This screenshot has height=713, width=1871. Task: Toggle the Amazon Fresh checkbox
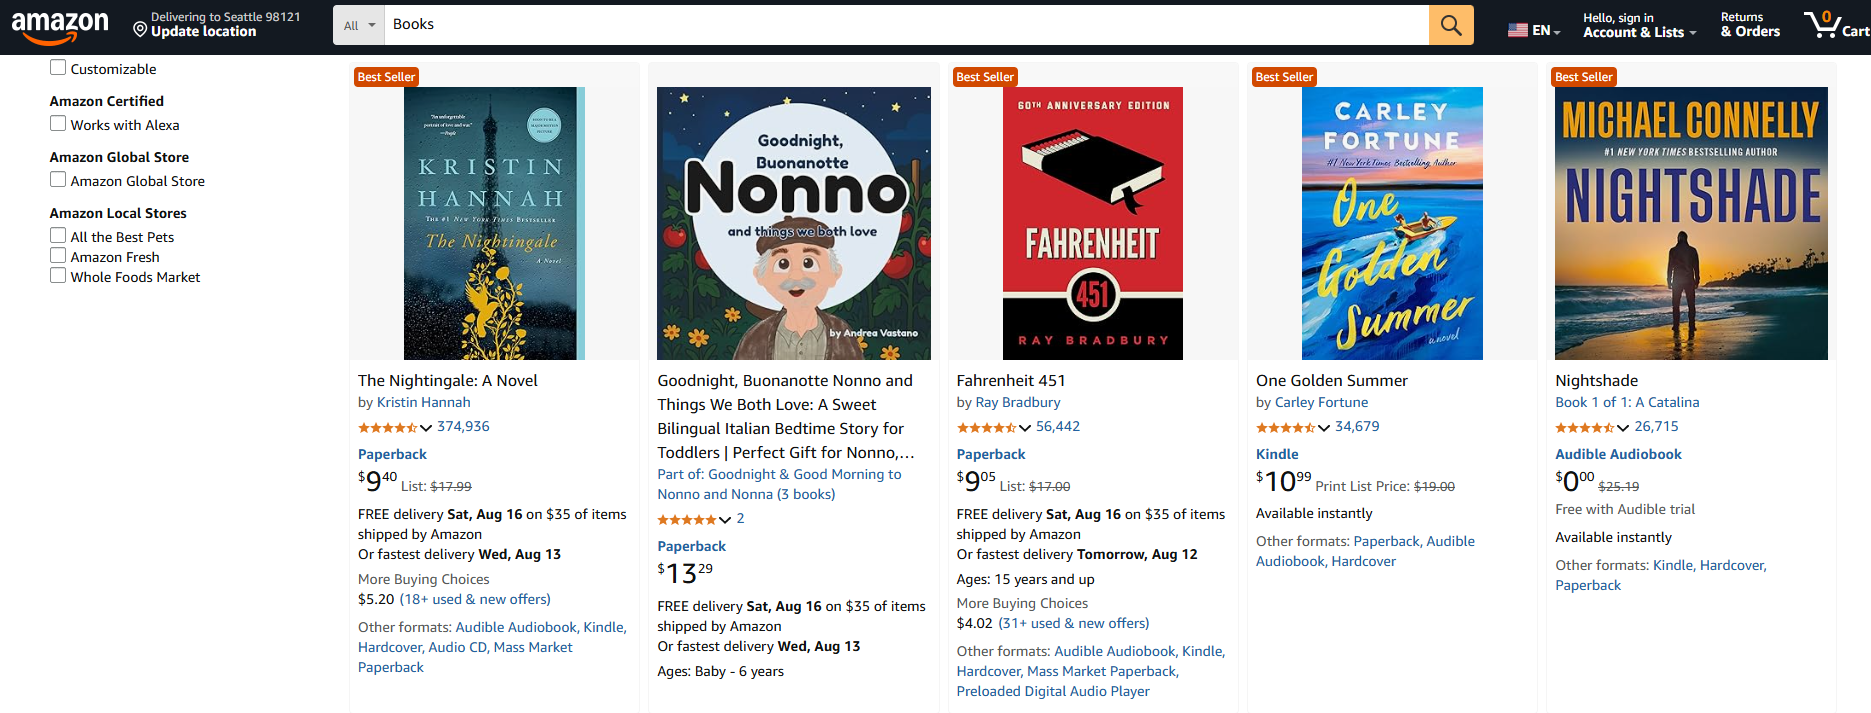coord(58,256)
